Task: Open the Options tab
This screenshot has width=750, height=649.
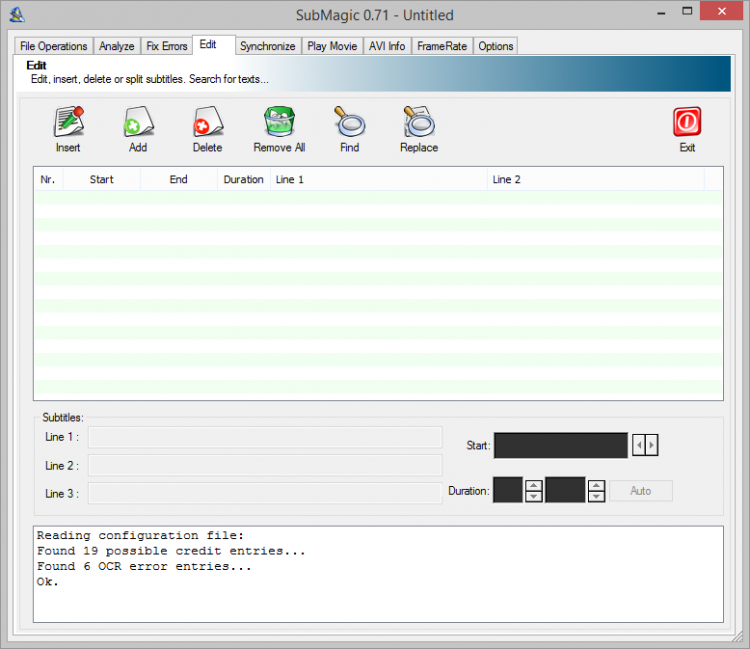Action: click(496, 46)
